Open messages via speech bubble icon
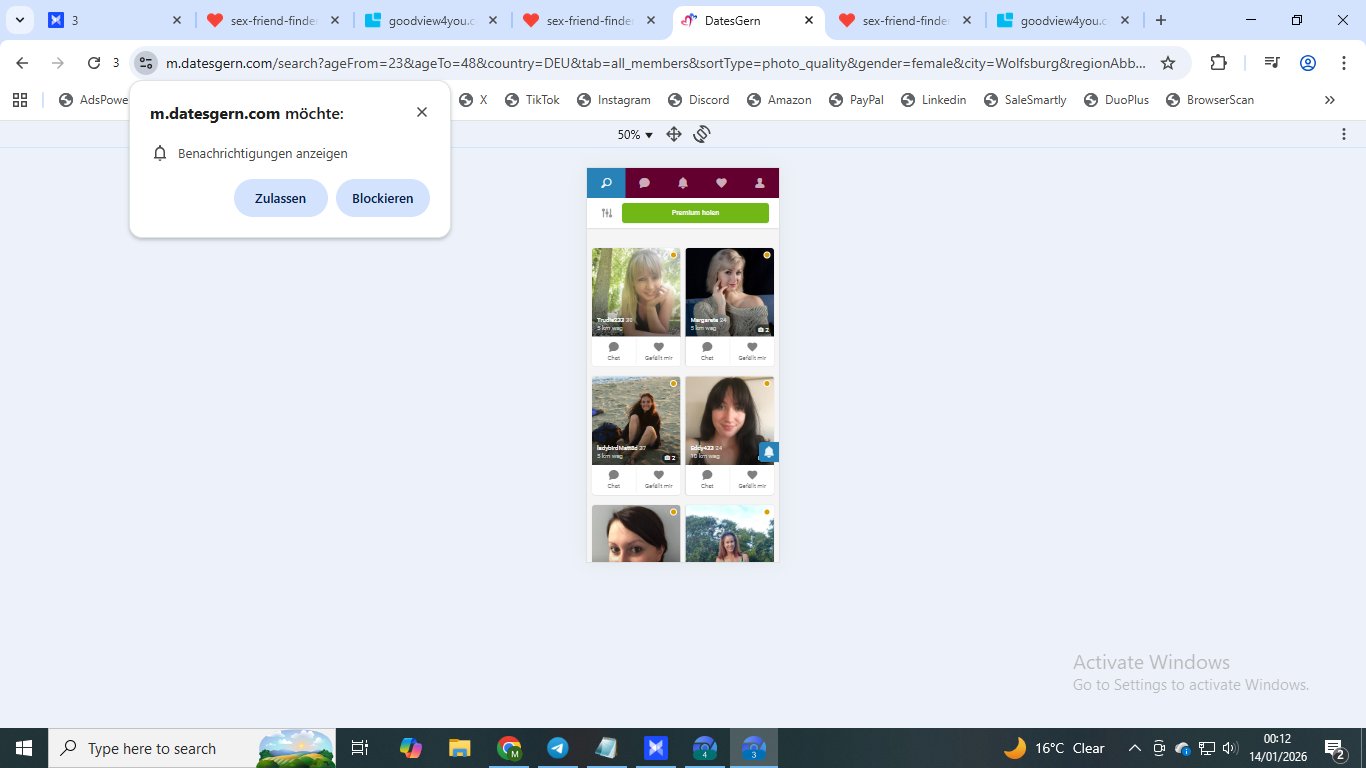 click(645, 183)
